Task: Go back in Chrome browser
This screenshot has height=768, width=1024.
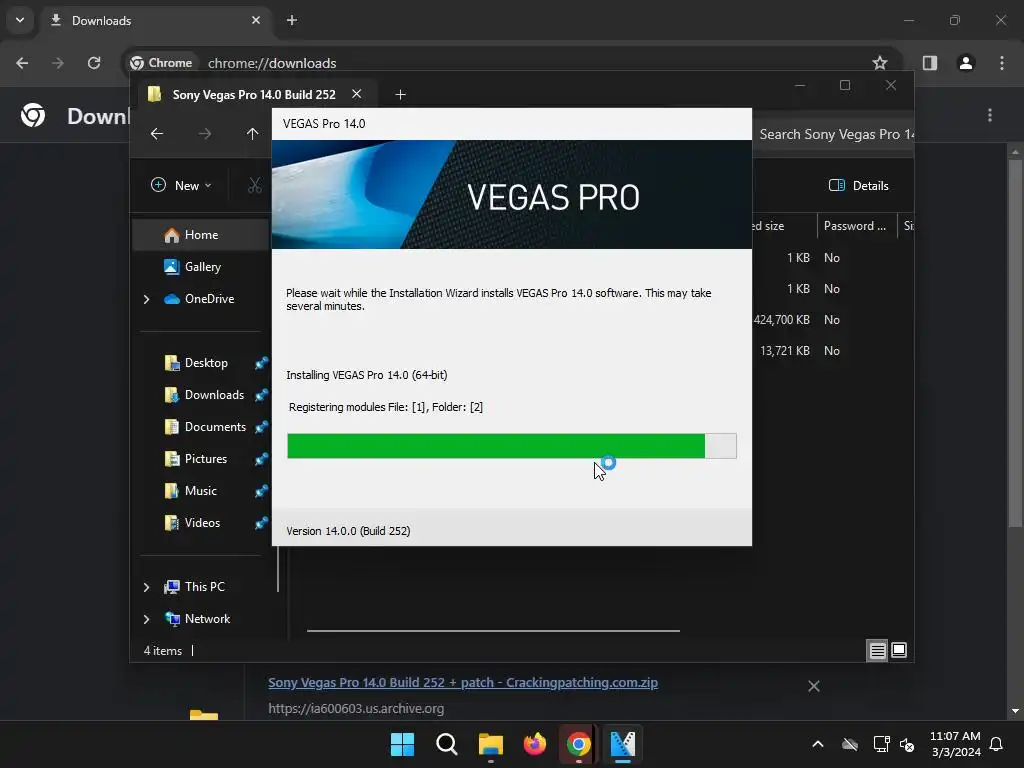Action: pyautogui.click(x=22, y=63)
